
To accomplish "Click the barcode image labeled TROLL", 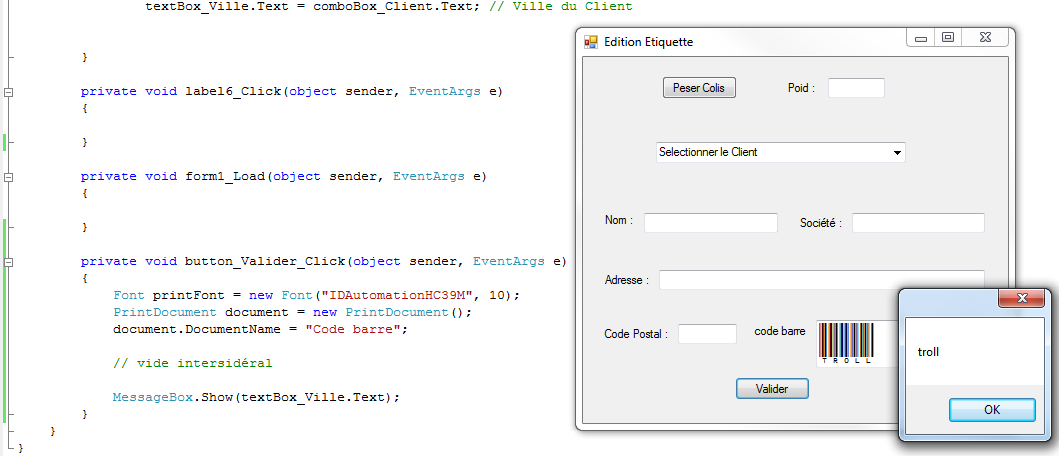I will (846, 342).
